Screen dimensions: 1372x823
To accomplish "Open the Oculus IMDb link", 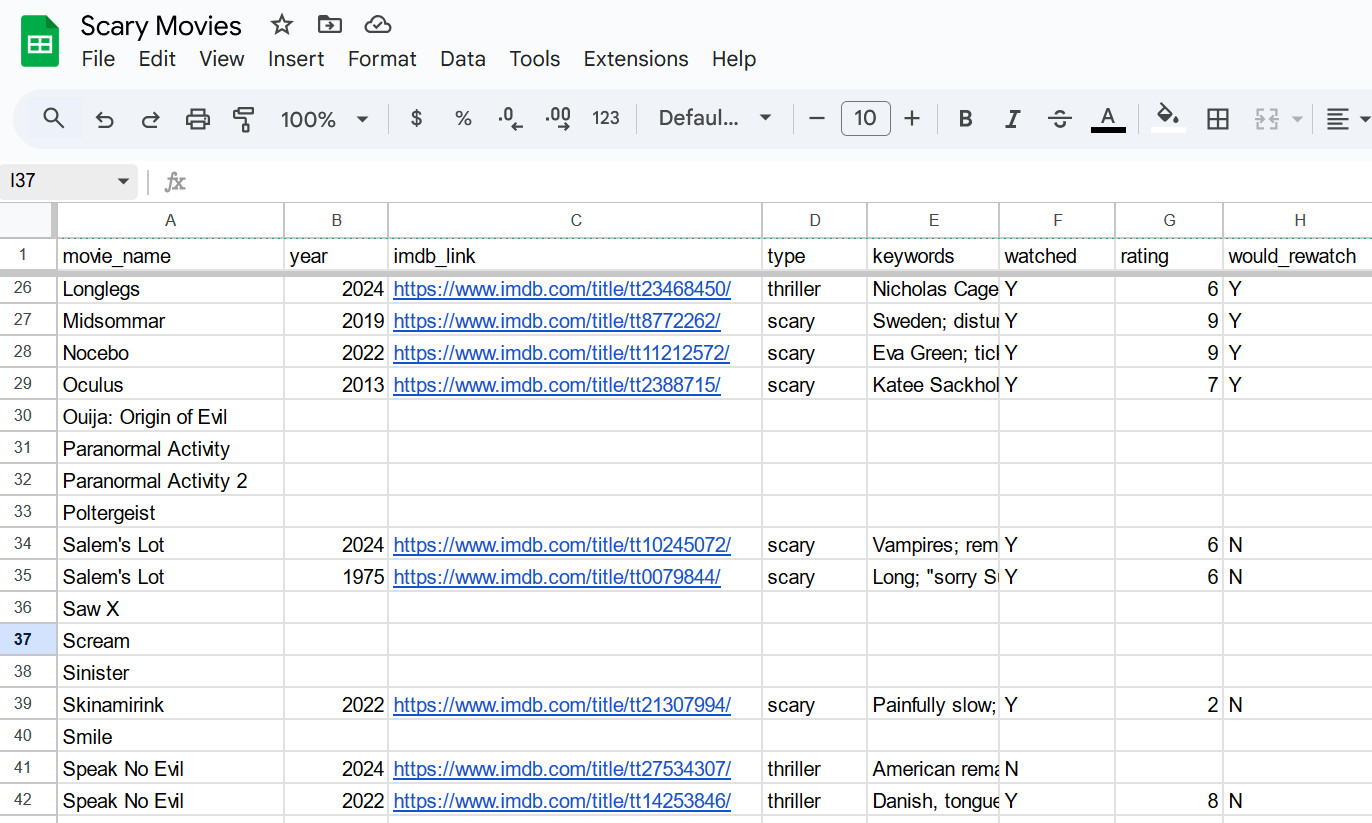I will coord(557,385).
